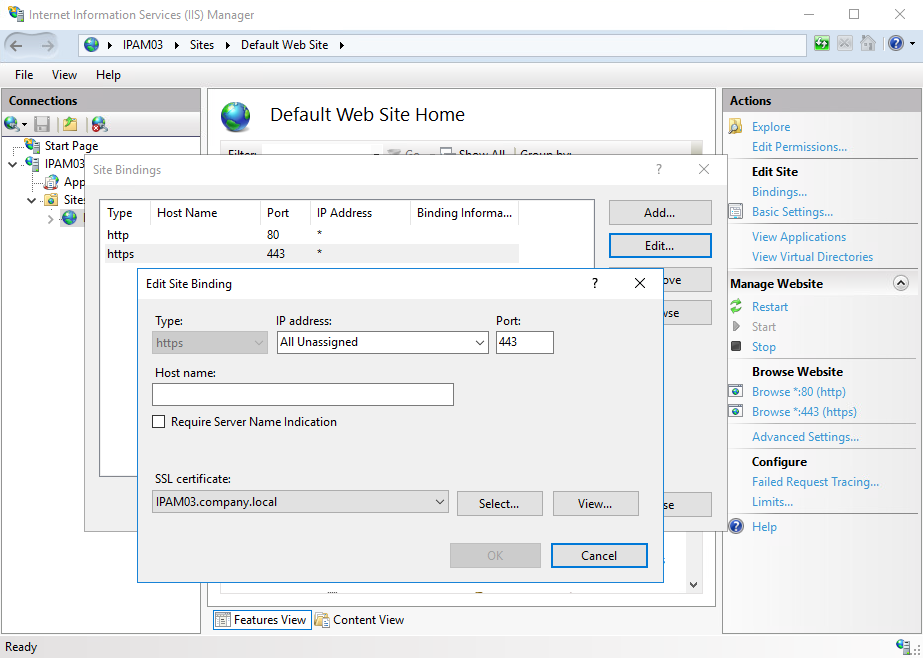This screenshot has height=658, width=923.
Task: Expand the SSL certificate dropdown
Action: pyautogui.click(x=301, y=502)
